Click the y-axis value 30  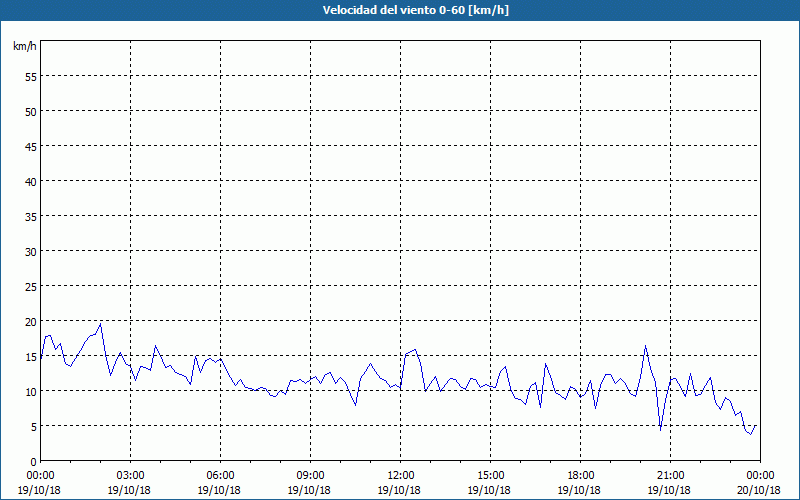click(x=31, y=252)
